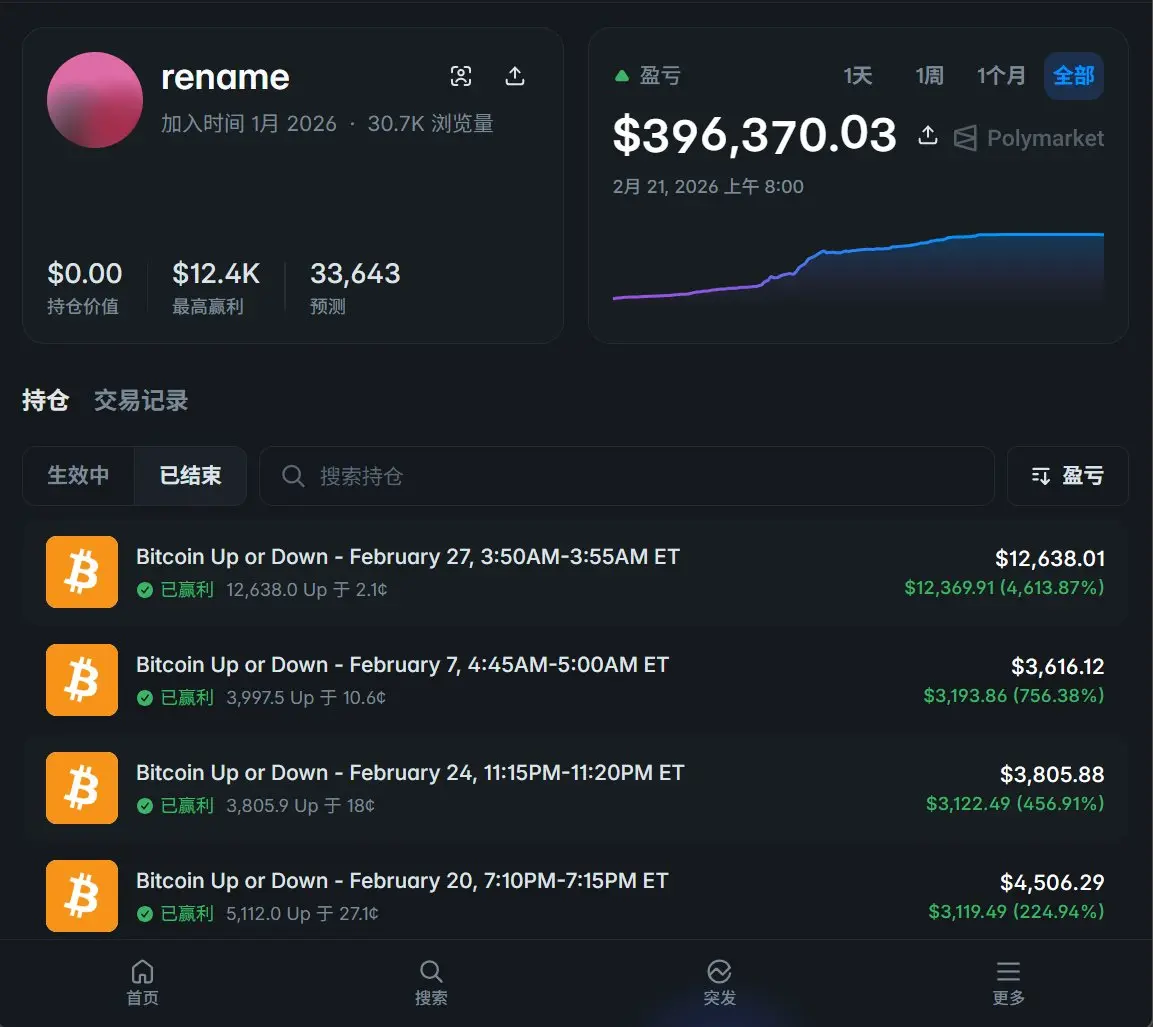Select the 交易记录 tab
Viewport: 1153px width, 1027px height.
[141, 401]
